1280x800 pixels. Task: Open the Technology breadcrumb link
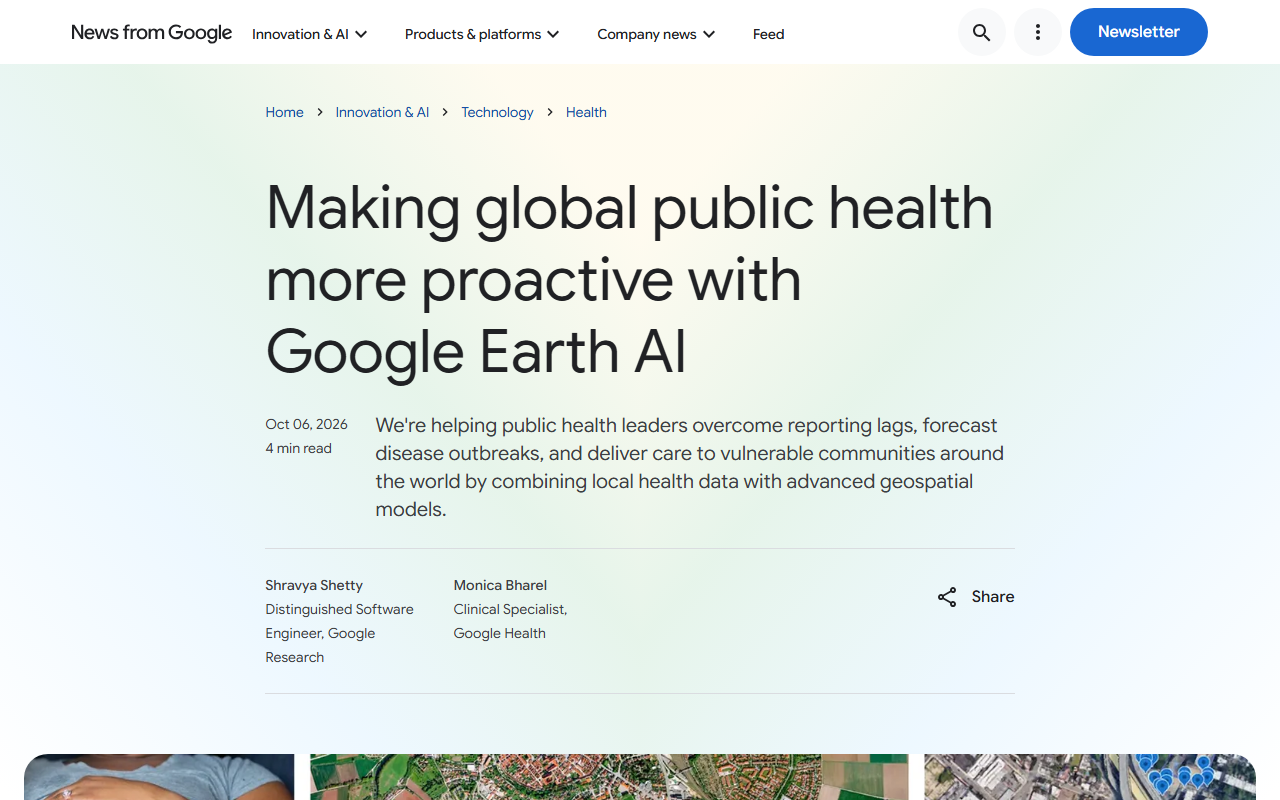pos(497,112)
